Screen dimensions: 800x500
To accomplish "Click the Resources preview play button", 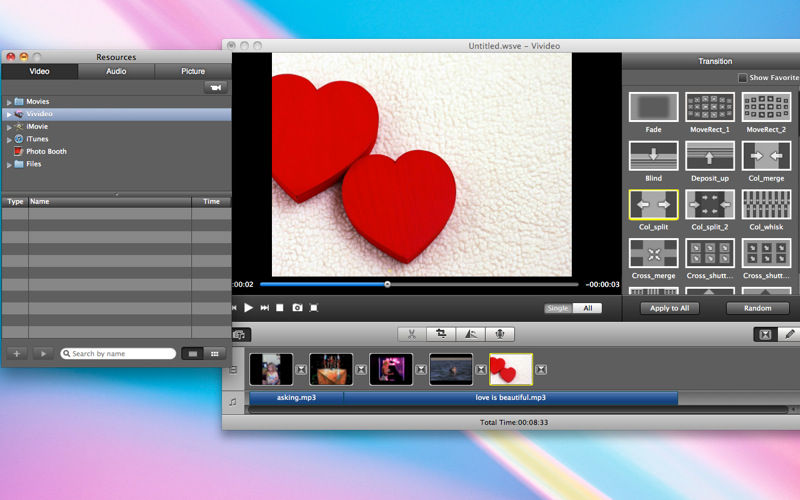I will 43,354.
